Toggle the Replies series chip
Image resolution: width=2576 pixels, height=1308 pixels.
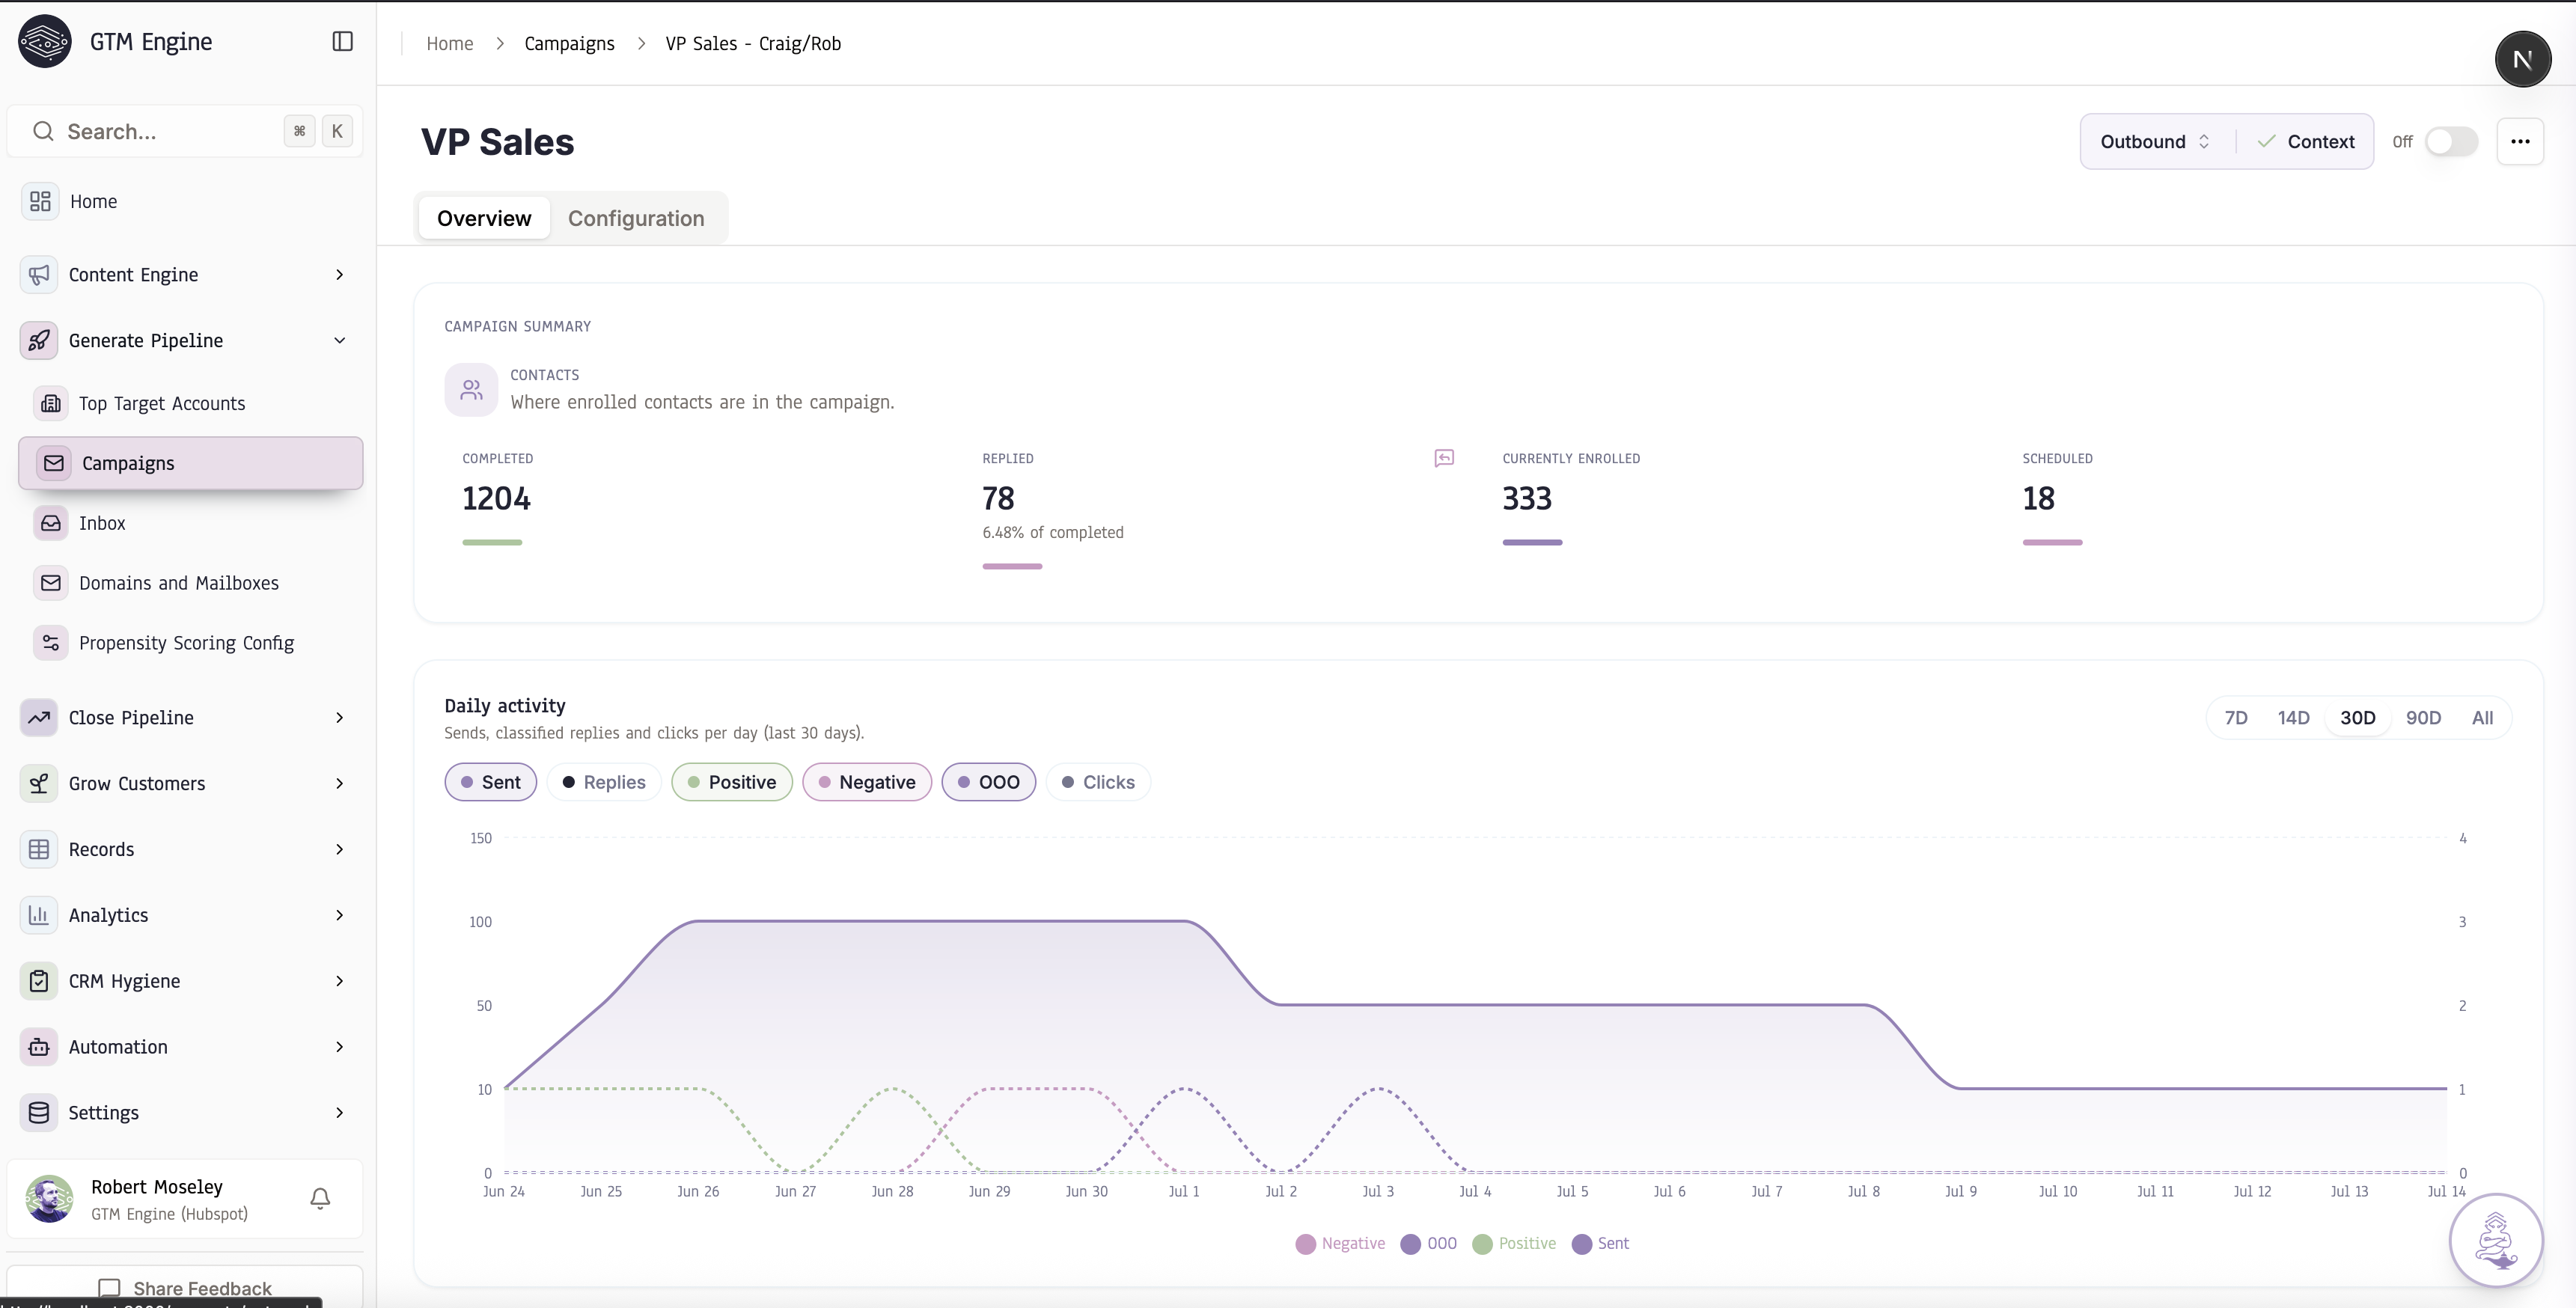[x=604, y=782]
